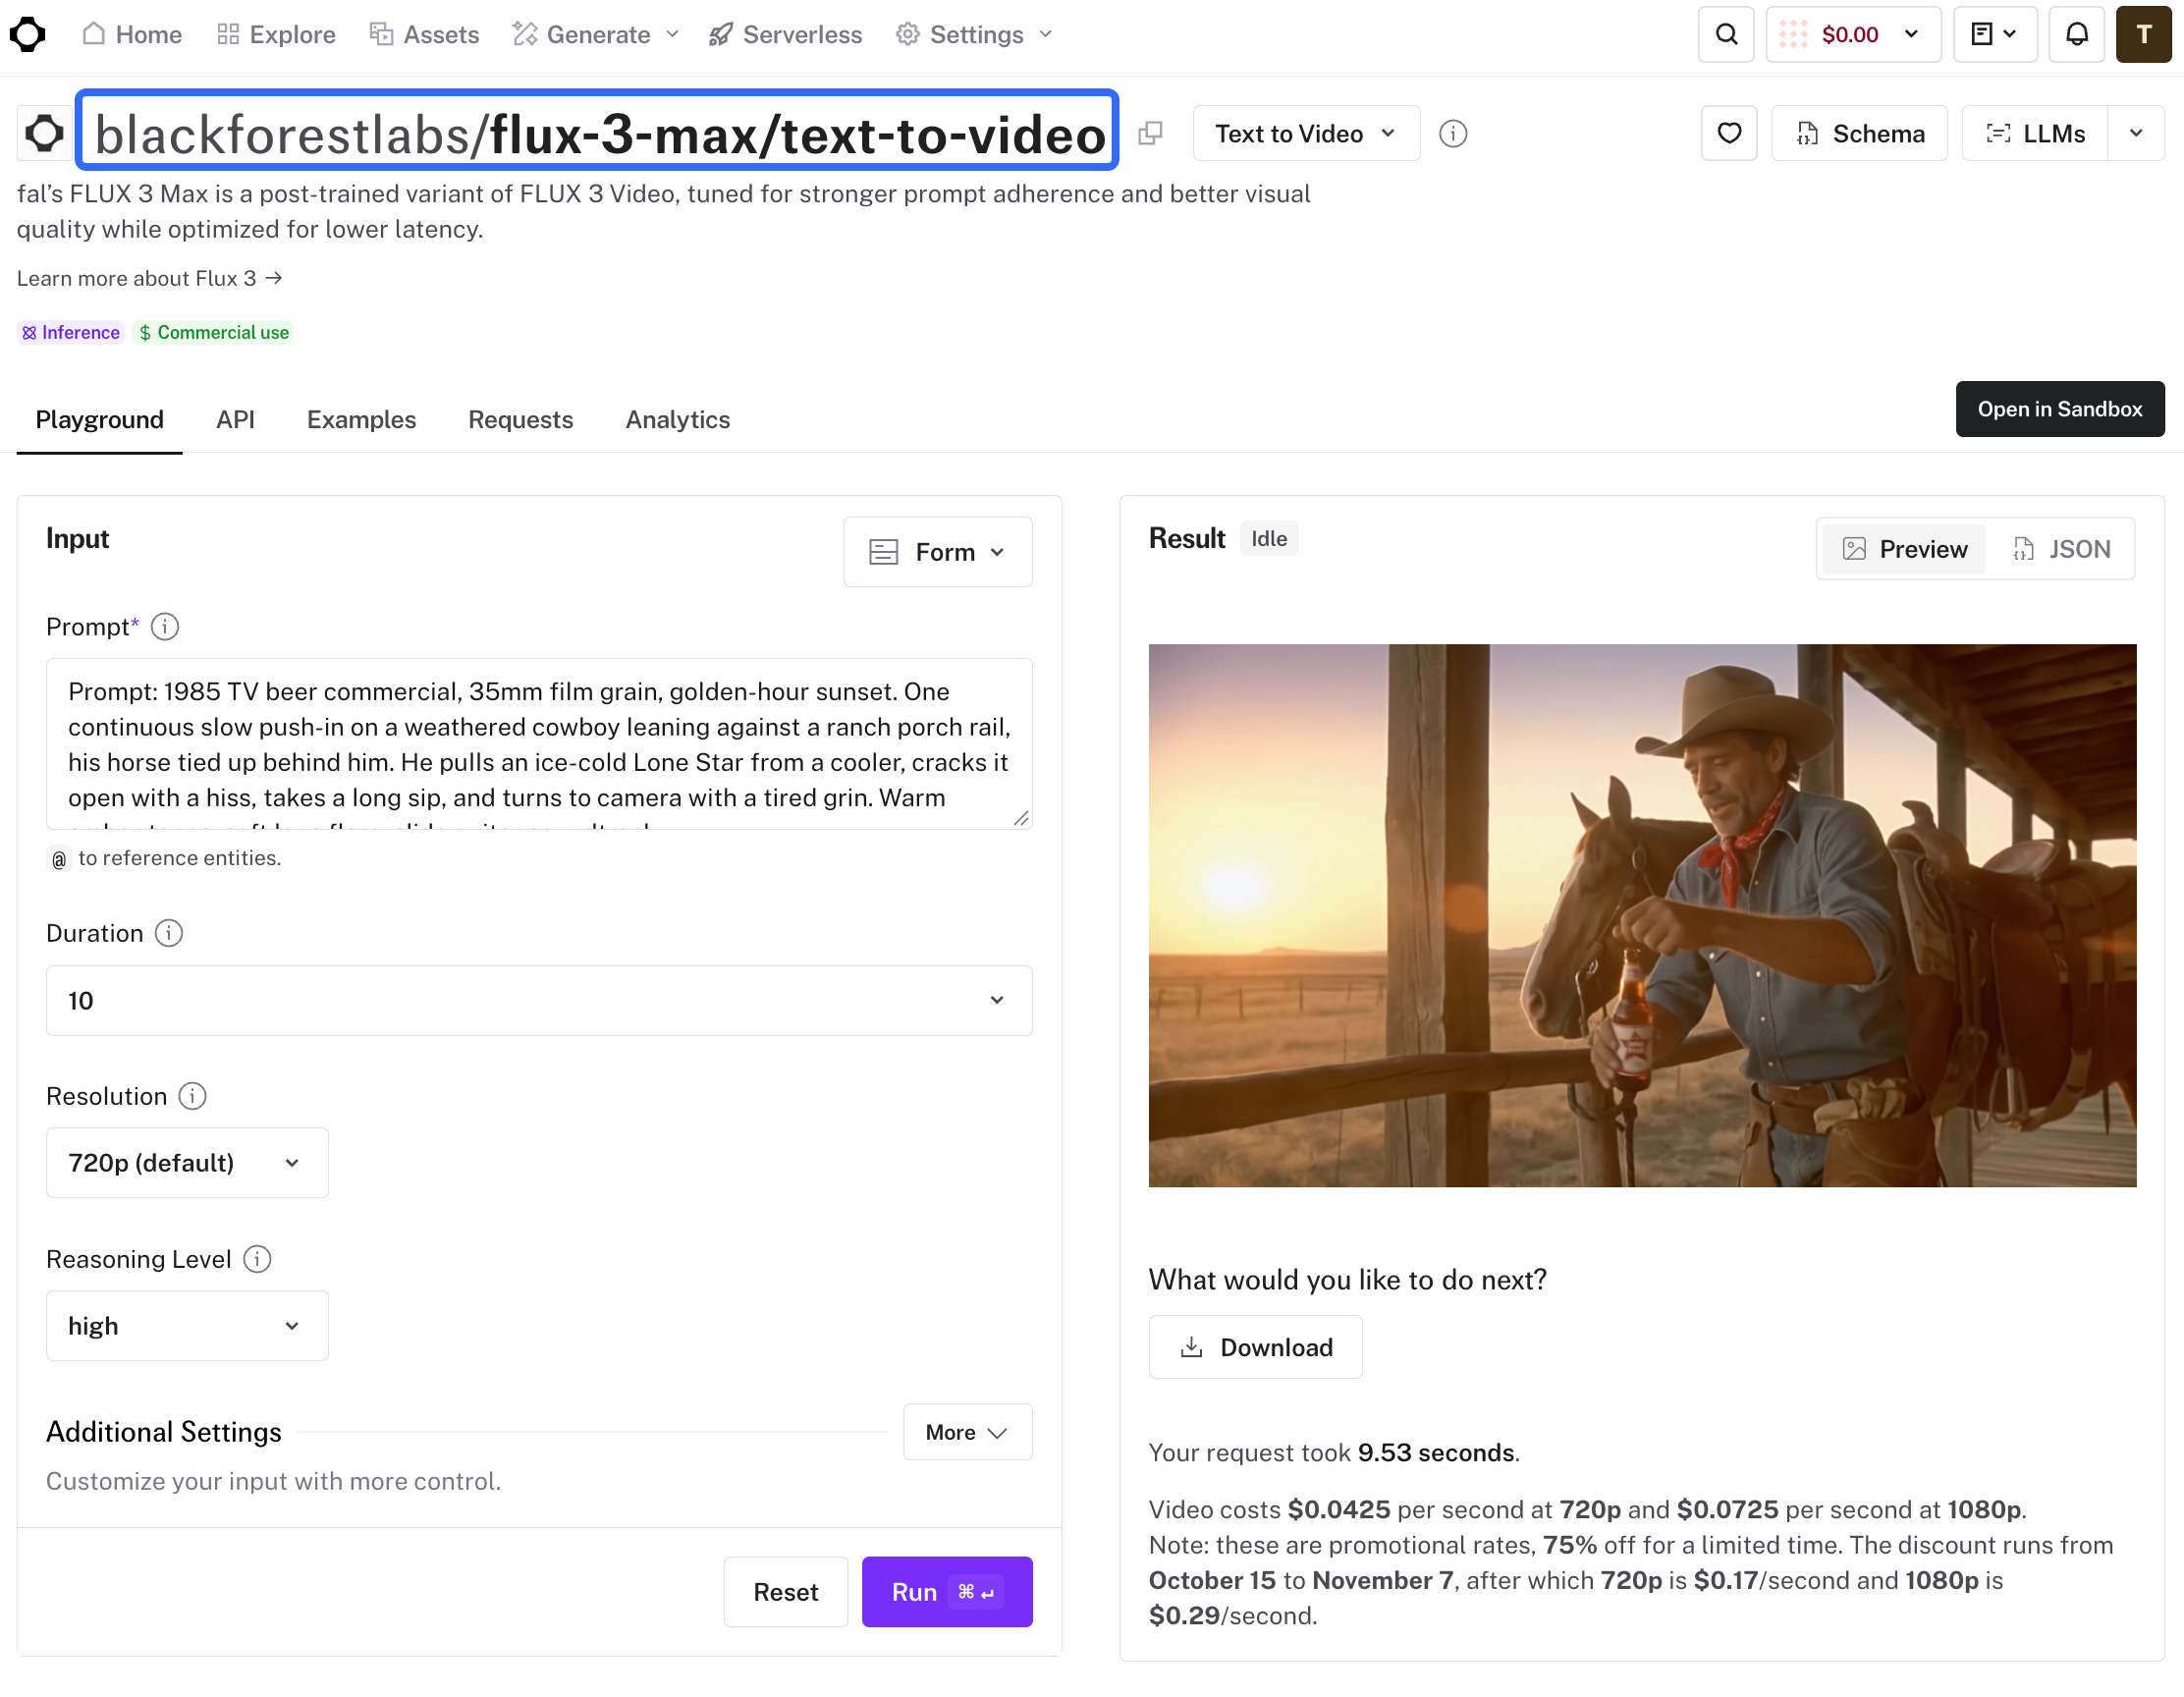Open the Generate menu dropdown
The image size is (2184, 1697).
(x=596, y=35)
